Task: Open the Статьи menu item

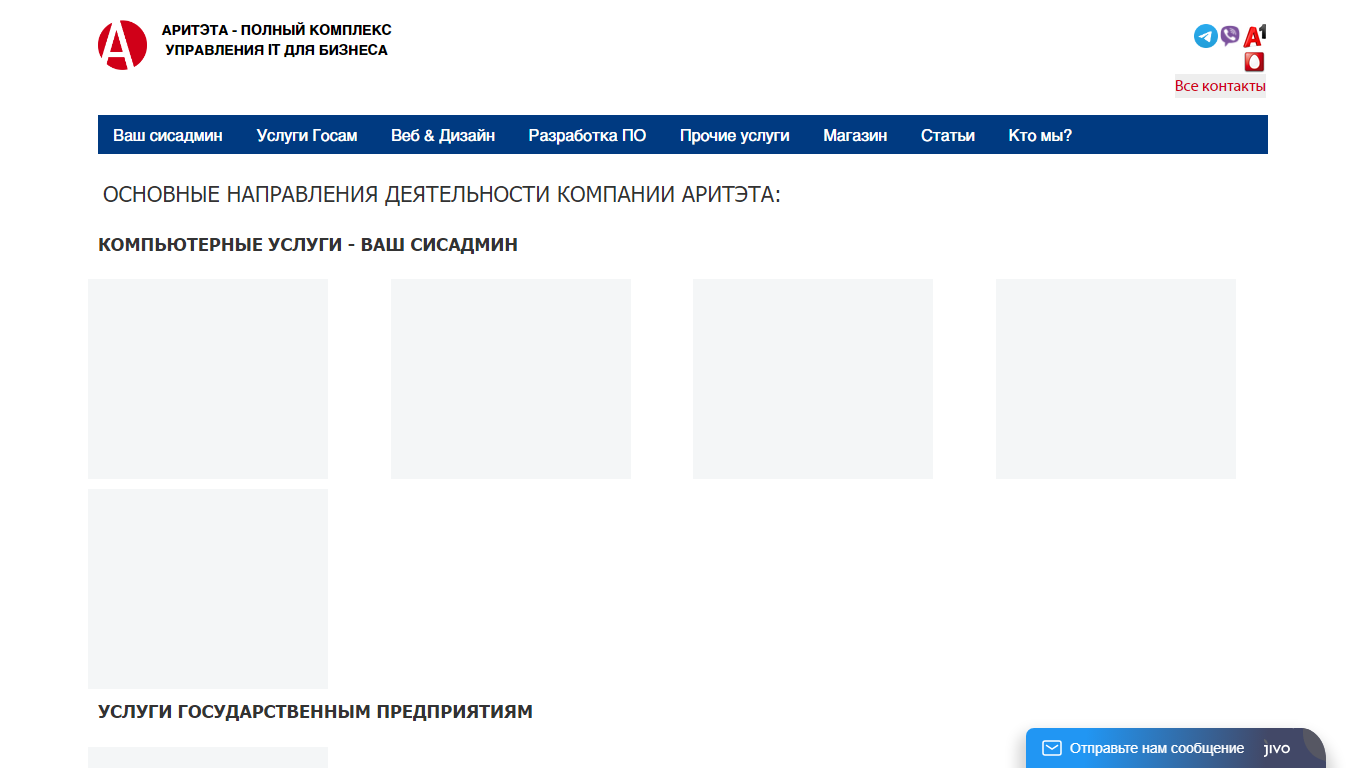Action: point(948,135)
